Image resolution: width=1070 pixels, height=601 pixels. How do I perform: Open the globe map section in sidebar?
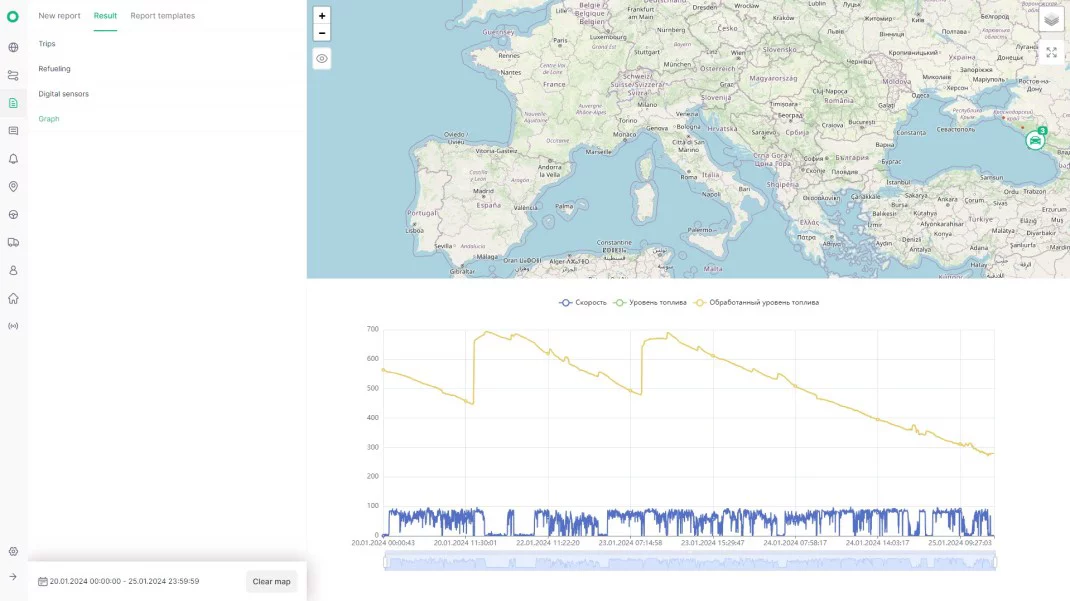(x=13, y=48)
